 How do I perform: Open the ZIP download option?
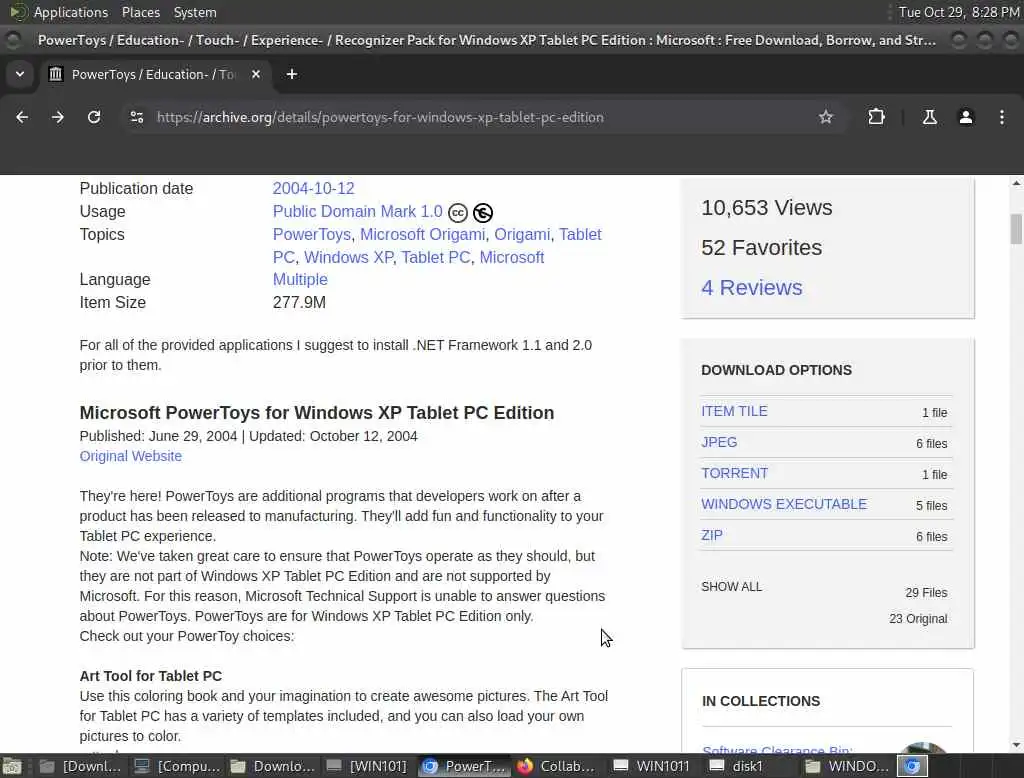point(712,535)
